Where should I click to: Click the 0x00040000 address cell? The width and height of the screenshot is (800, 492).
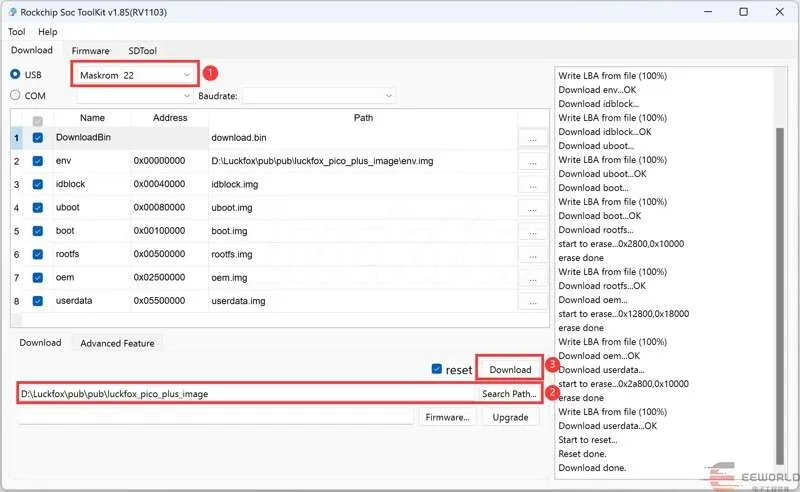pos(170,184)
